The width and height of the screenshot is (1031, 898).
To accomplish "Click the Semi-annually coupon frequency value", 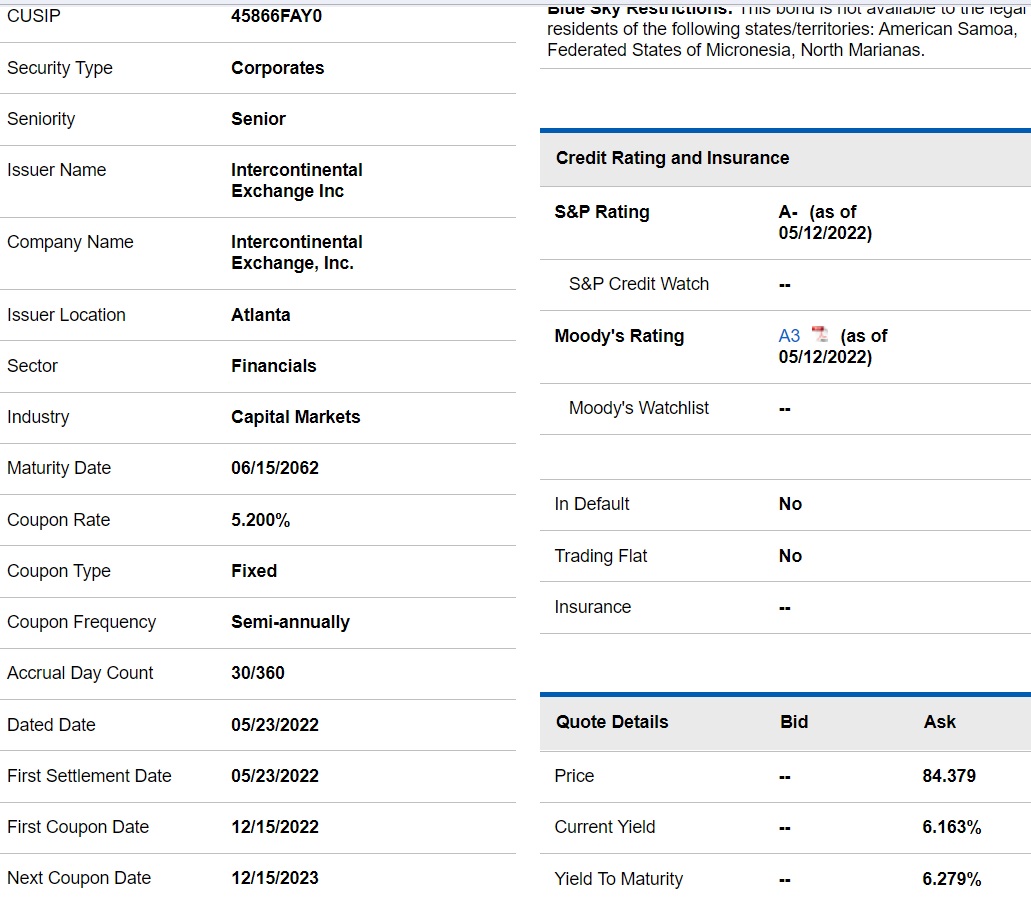I will pos(290,622).
